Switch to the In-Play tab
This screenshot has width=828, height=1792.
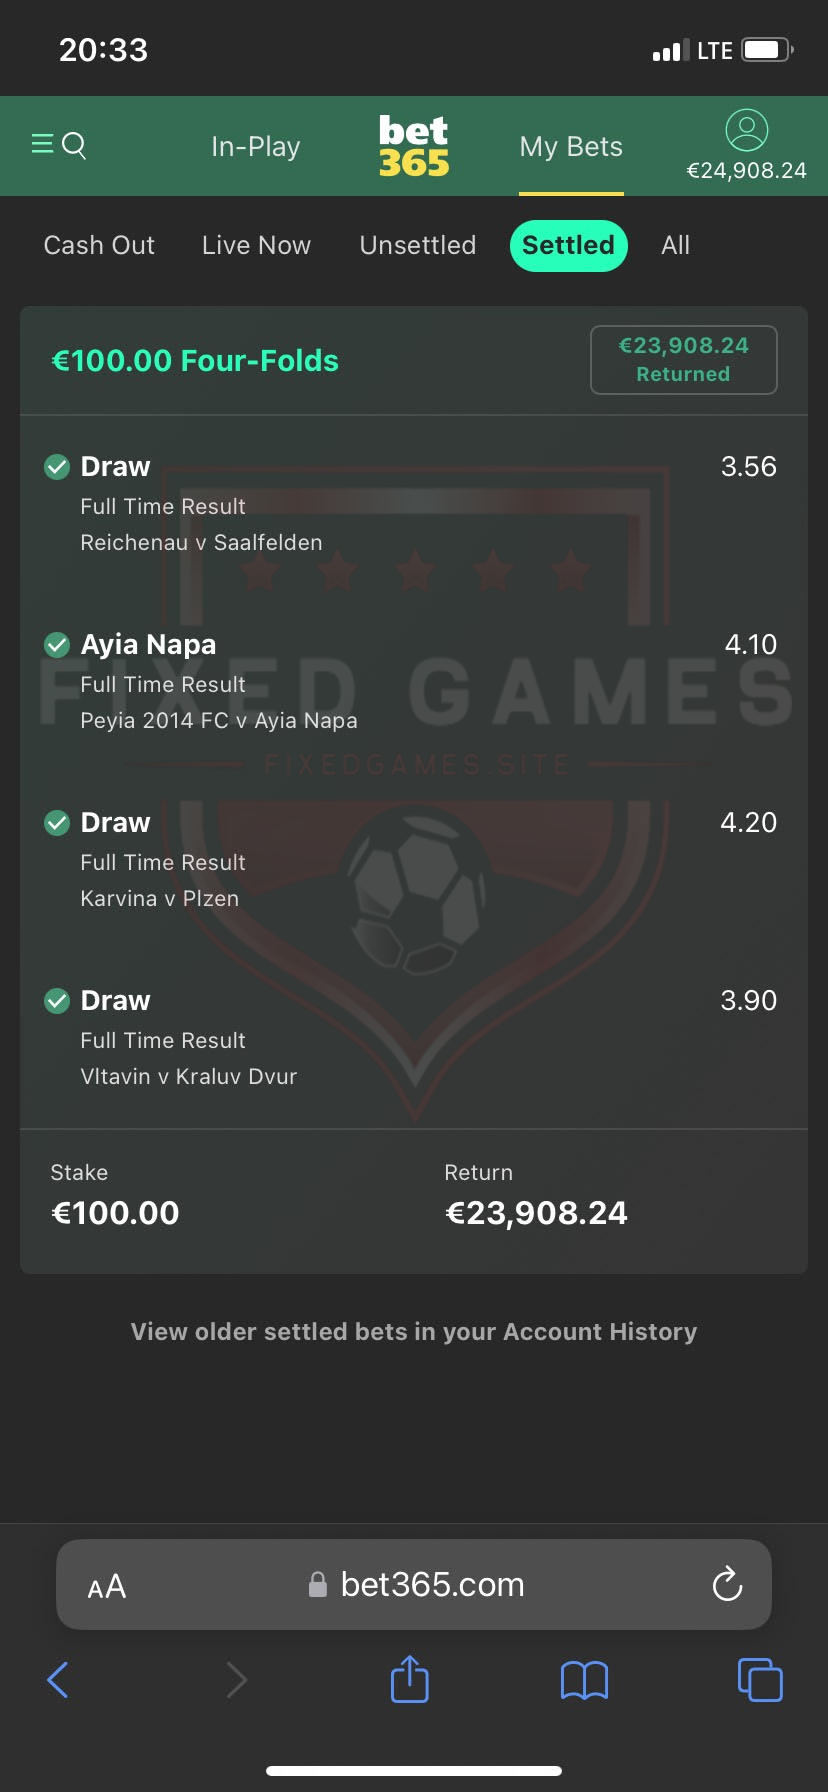click(256, 147)
